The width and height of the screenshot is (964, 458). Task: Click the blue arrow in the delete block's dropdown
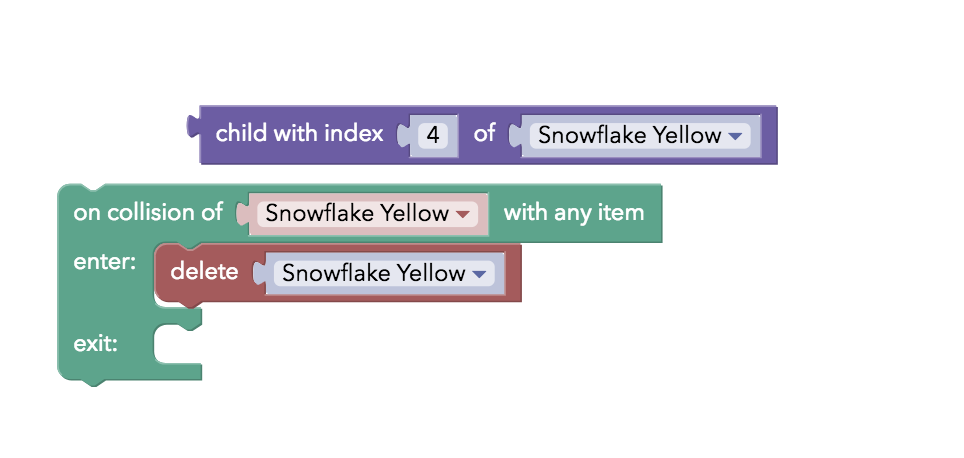coord(480,274)
